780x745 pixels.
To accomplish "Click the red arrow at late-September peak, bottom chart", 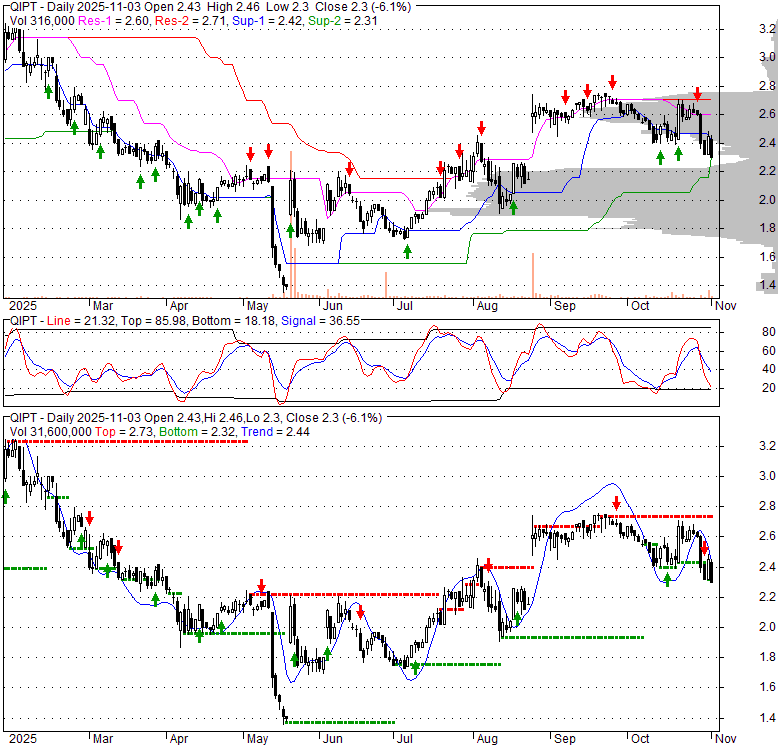I will [616, 503].
